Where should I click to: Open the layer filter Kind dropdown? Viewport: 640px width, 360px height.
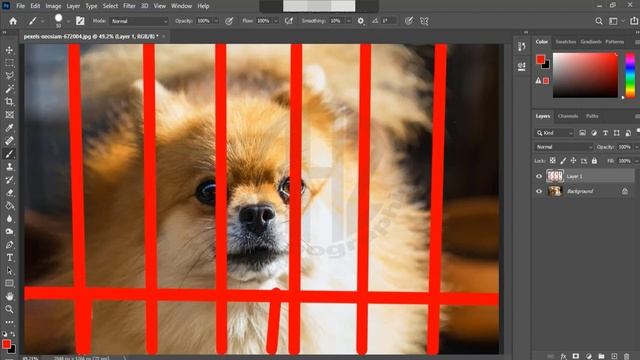[x=554, y=133]
